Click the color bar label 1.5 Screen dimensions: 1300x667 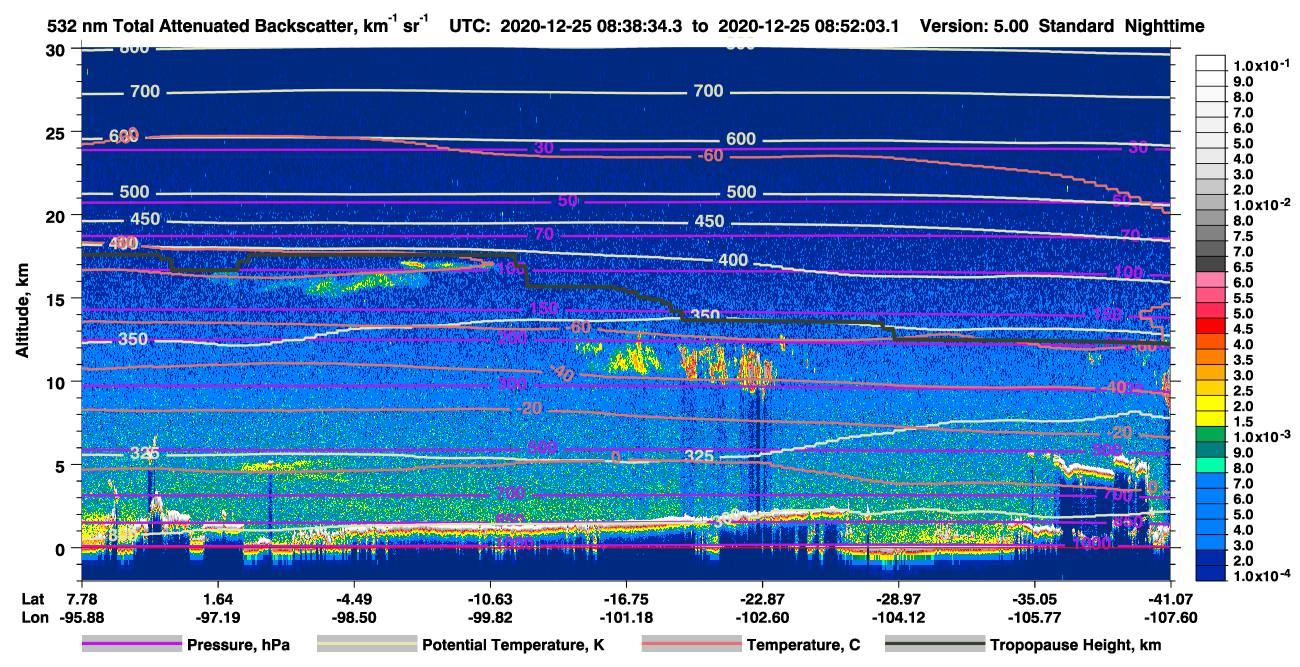[x=1242, y=421]
